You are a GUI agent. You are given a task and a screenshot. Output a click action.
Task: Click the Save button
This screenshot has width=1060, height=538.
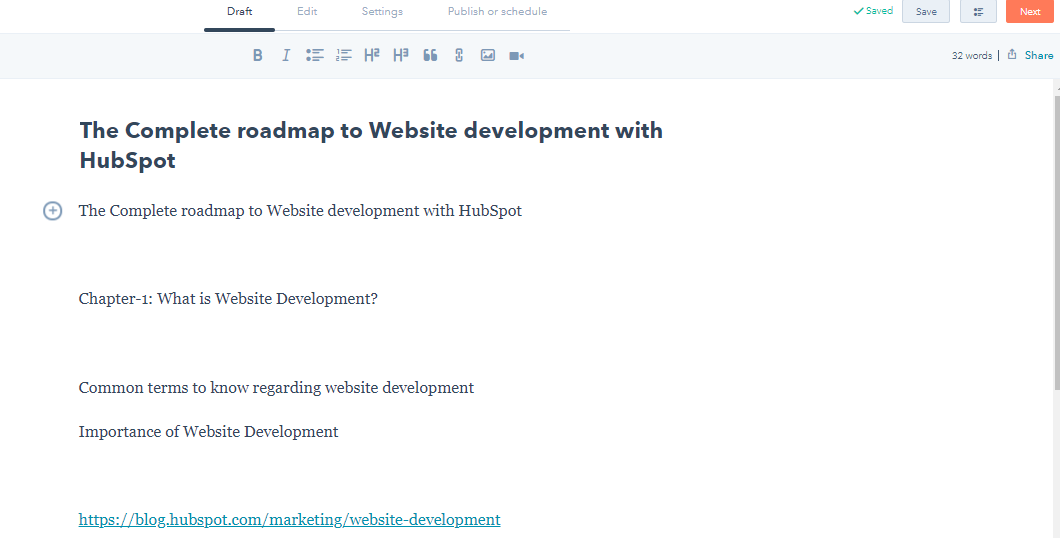click(x=926, y=11)
